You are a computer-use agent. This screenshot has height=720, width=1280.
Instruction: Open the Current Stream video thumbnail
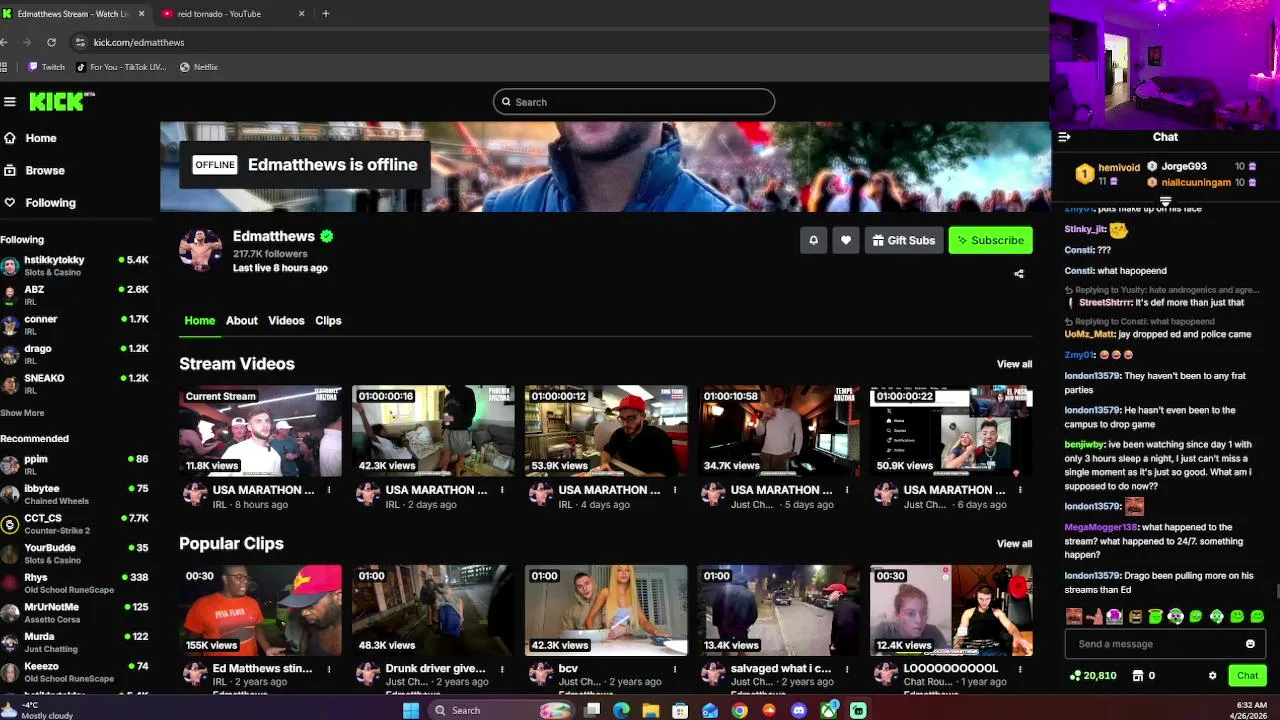click(x=260, y=431)
